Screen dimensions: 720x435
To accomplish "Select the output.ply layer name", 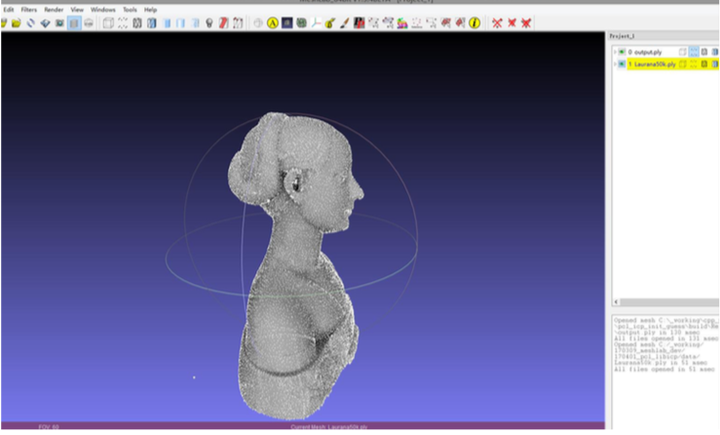I will 646,52.
